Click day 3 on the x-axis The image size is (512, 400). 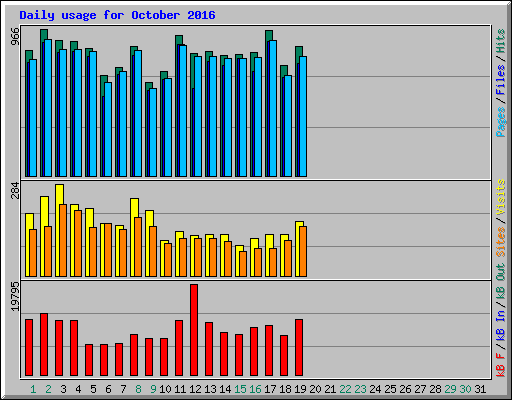pos(63,389)
